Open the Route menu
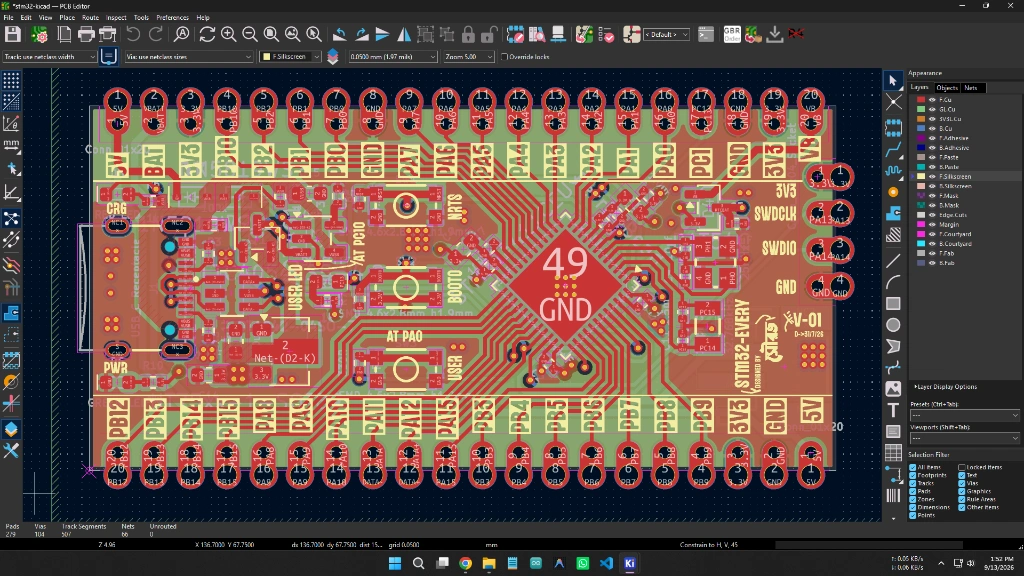The image size is (1024, 576). tap(90, 18)
